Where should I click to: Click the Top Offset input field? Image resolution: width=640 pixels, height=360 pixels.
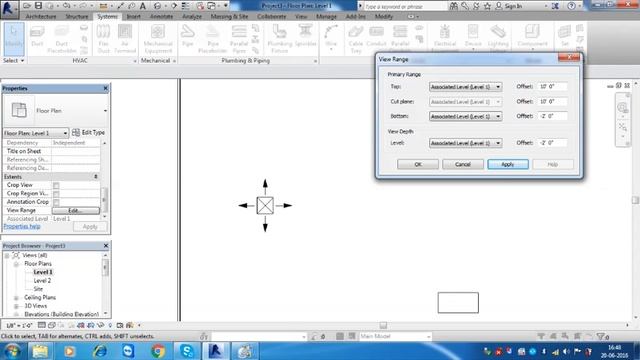(552, 87)
